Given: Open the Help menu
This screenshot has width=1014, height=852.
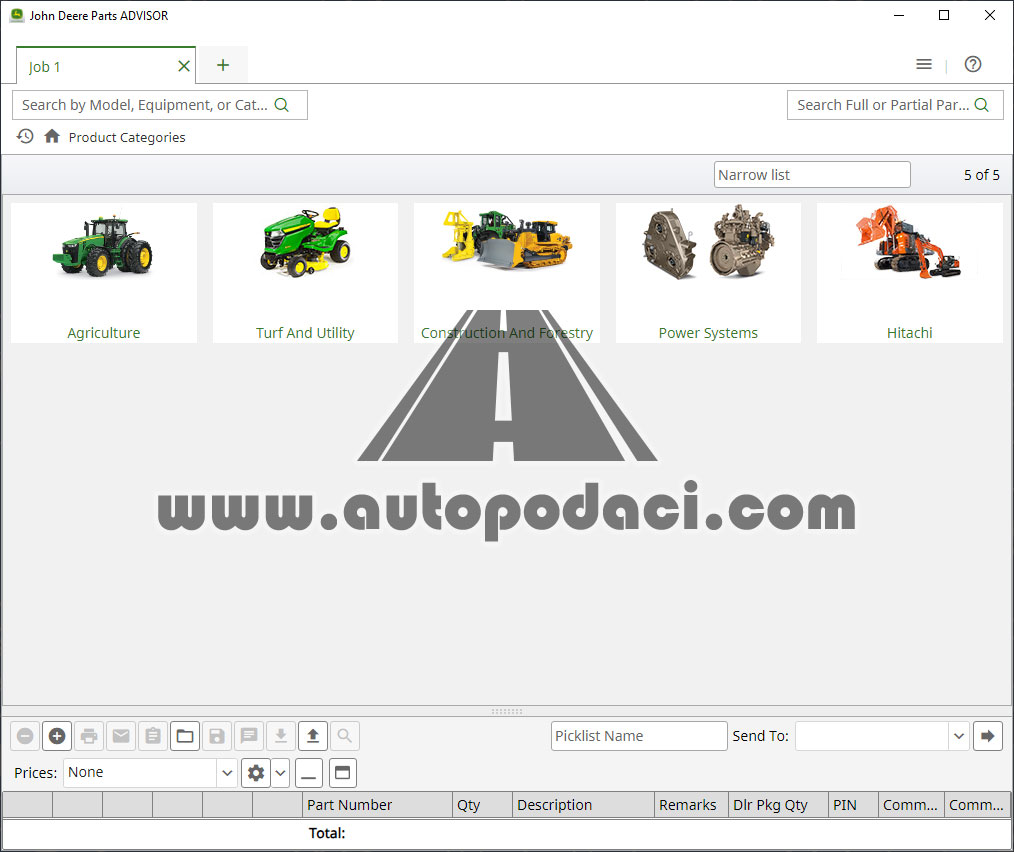Looking at the screenshot, I should click(972, 63).
